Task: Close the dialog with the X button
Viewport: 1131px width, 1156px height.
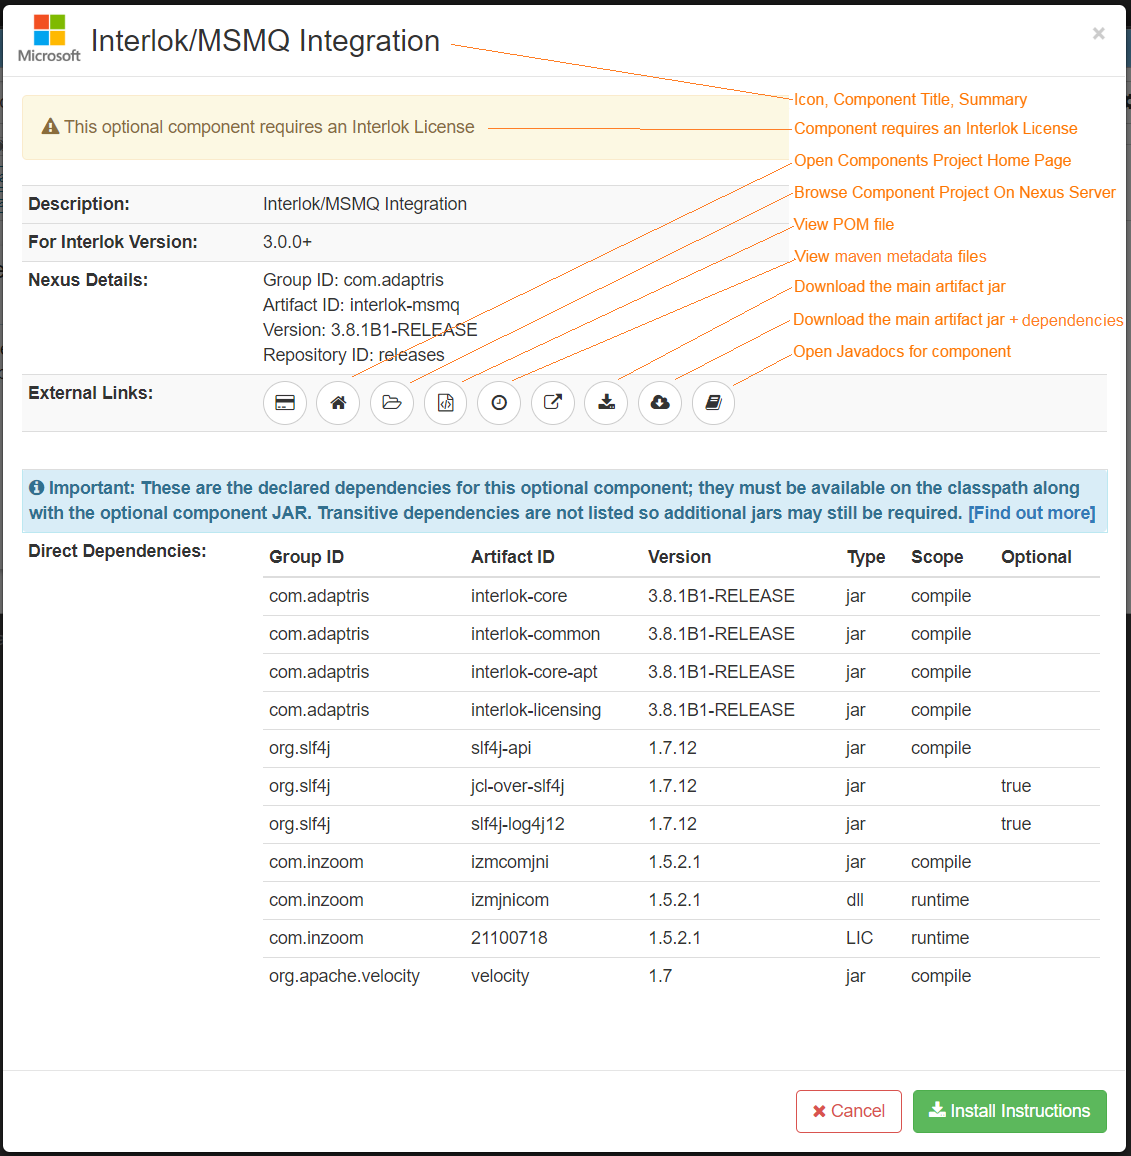Action: tap(1099, 33)
